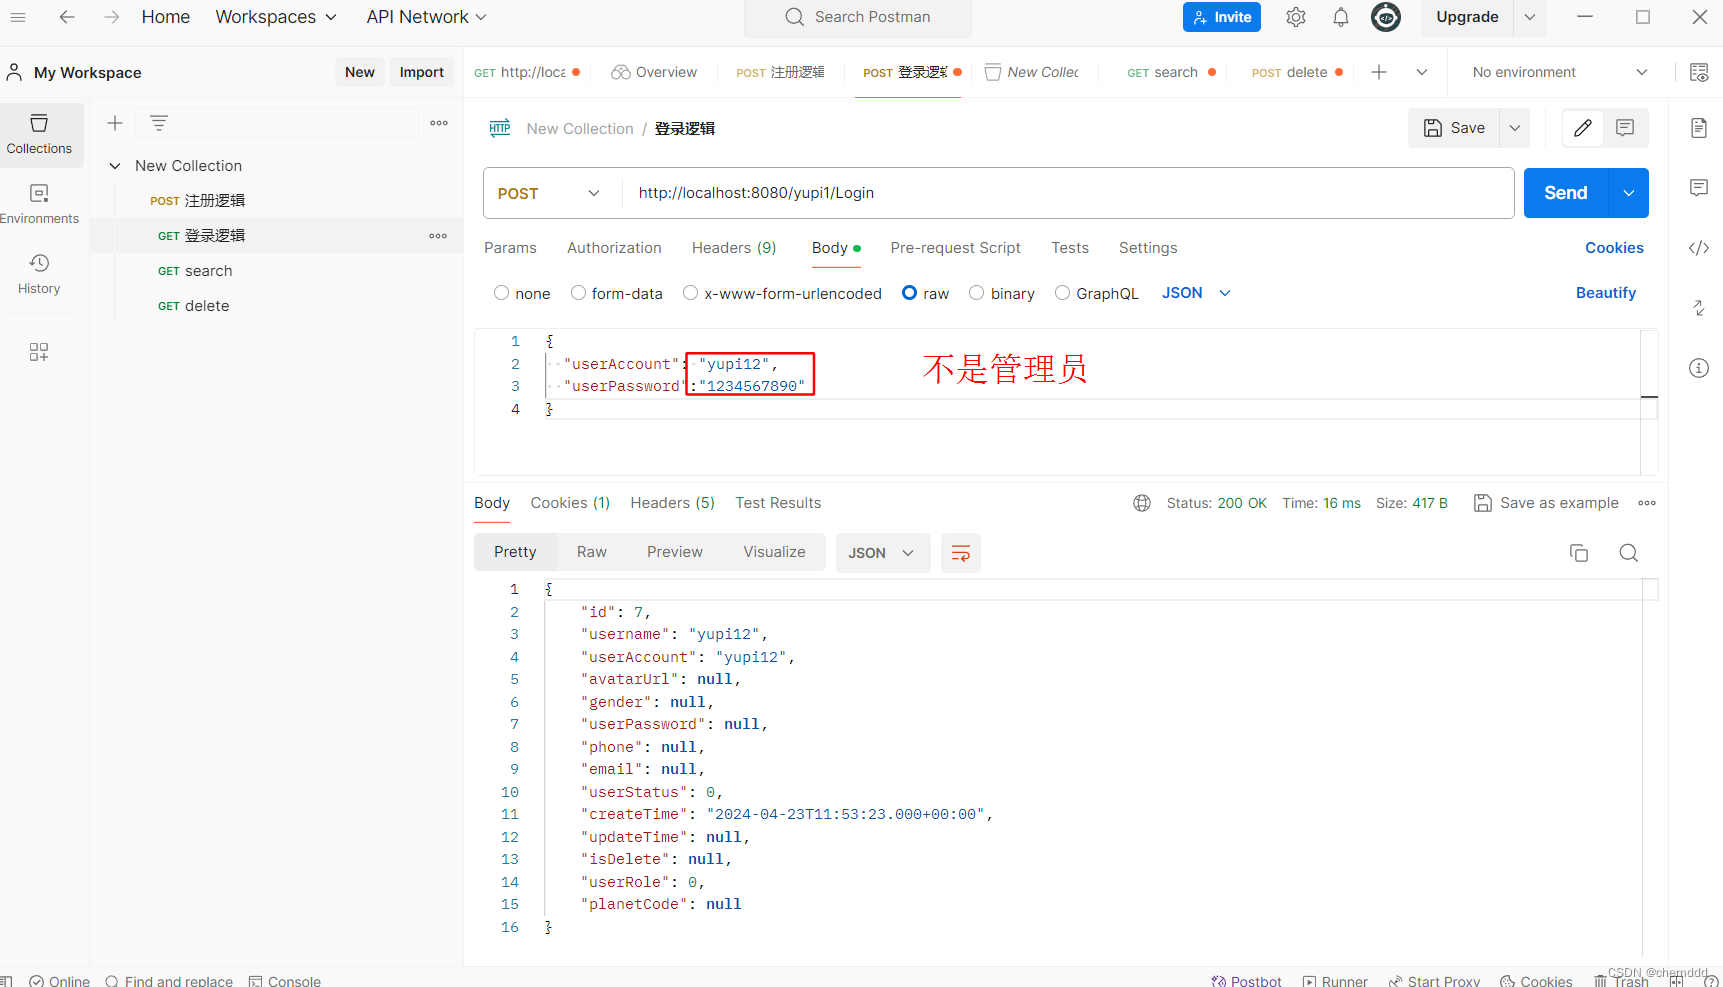Open environment quick look icon

coord(1699,72)
